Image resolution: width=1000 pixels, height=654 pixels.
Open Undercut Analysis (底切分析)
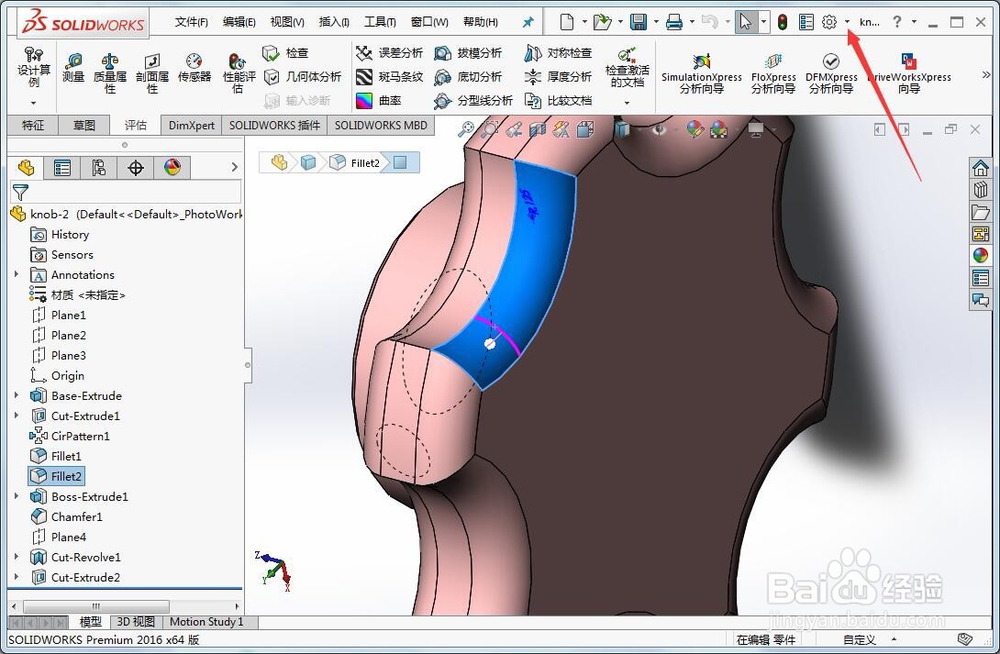[x=468, y=77]
